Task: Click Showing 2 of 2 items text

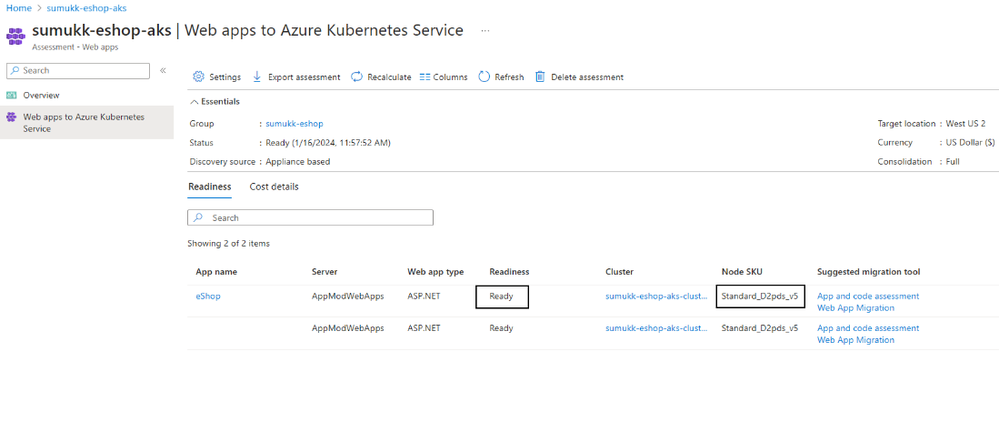Action: [228, 243]
